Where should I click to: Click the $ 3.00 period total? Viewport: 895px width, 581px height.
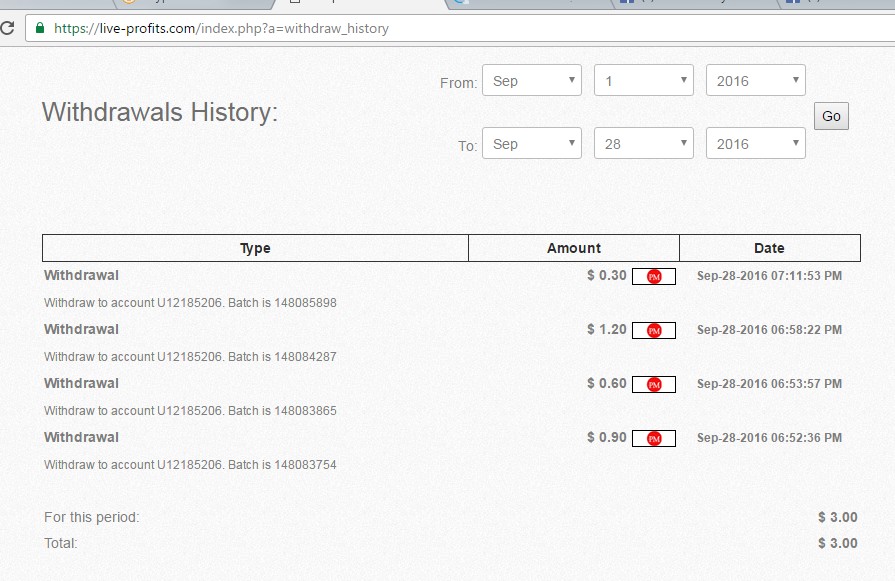837,517
